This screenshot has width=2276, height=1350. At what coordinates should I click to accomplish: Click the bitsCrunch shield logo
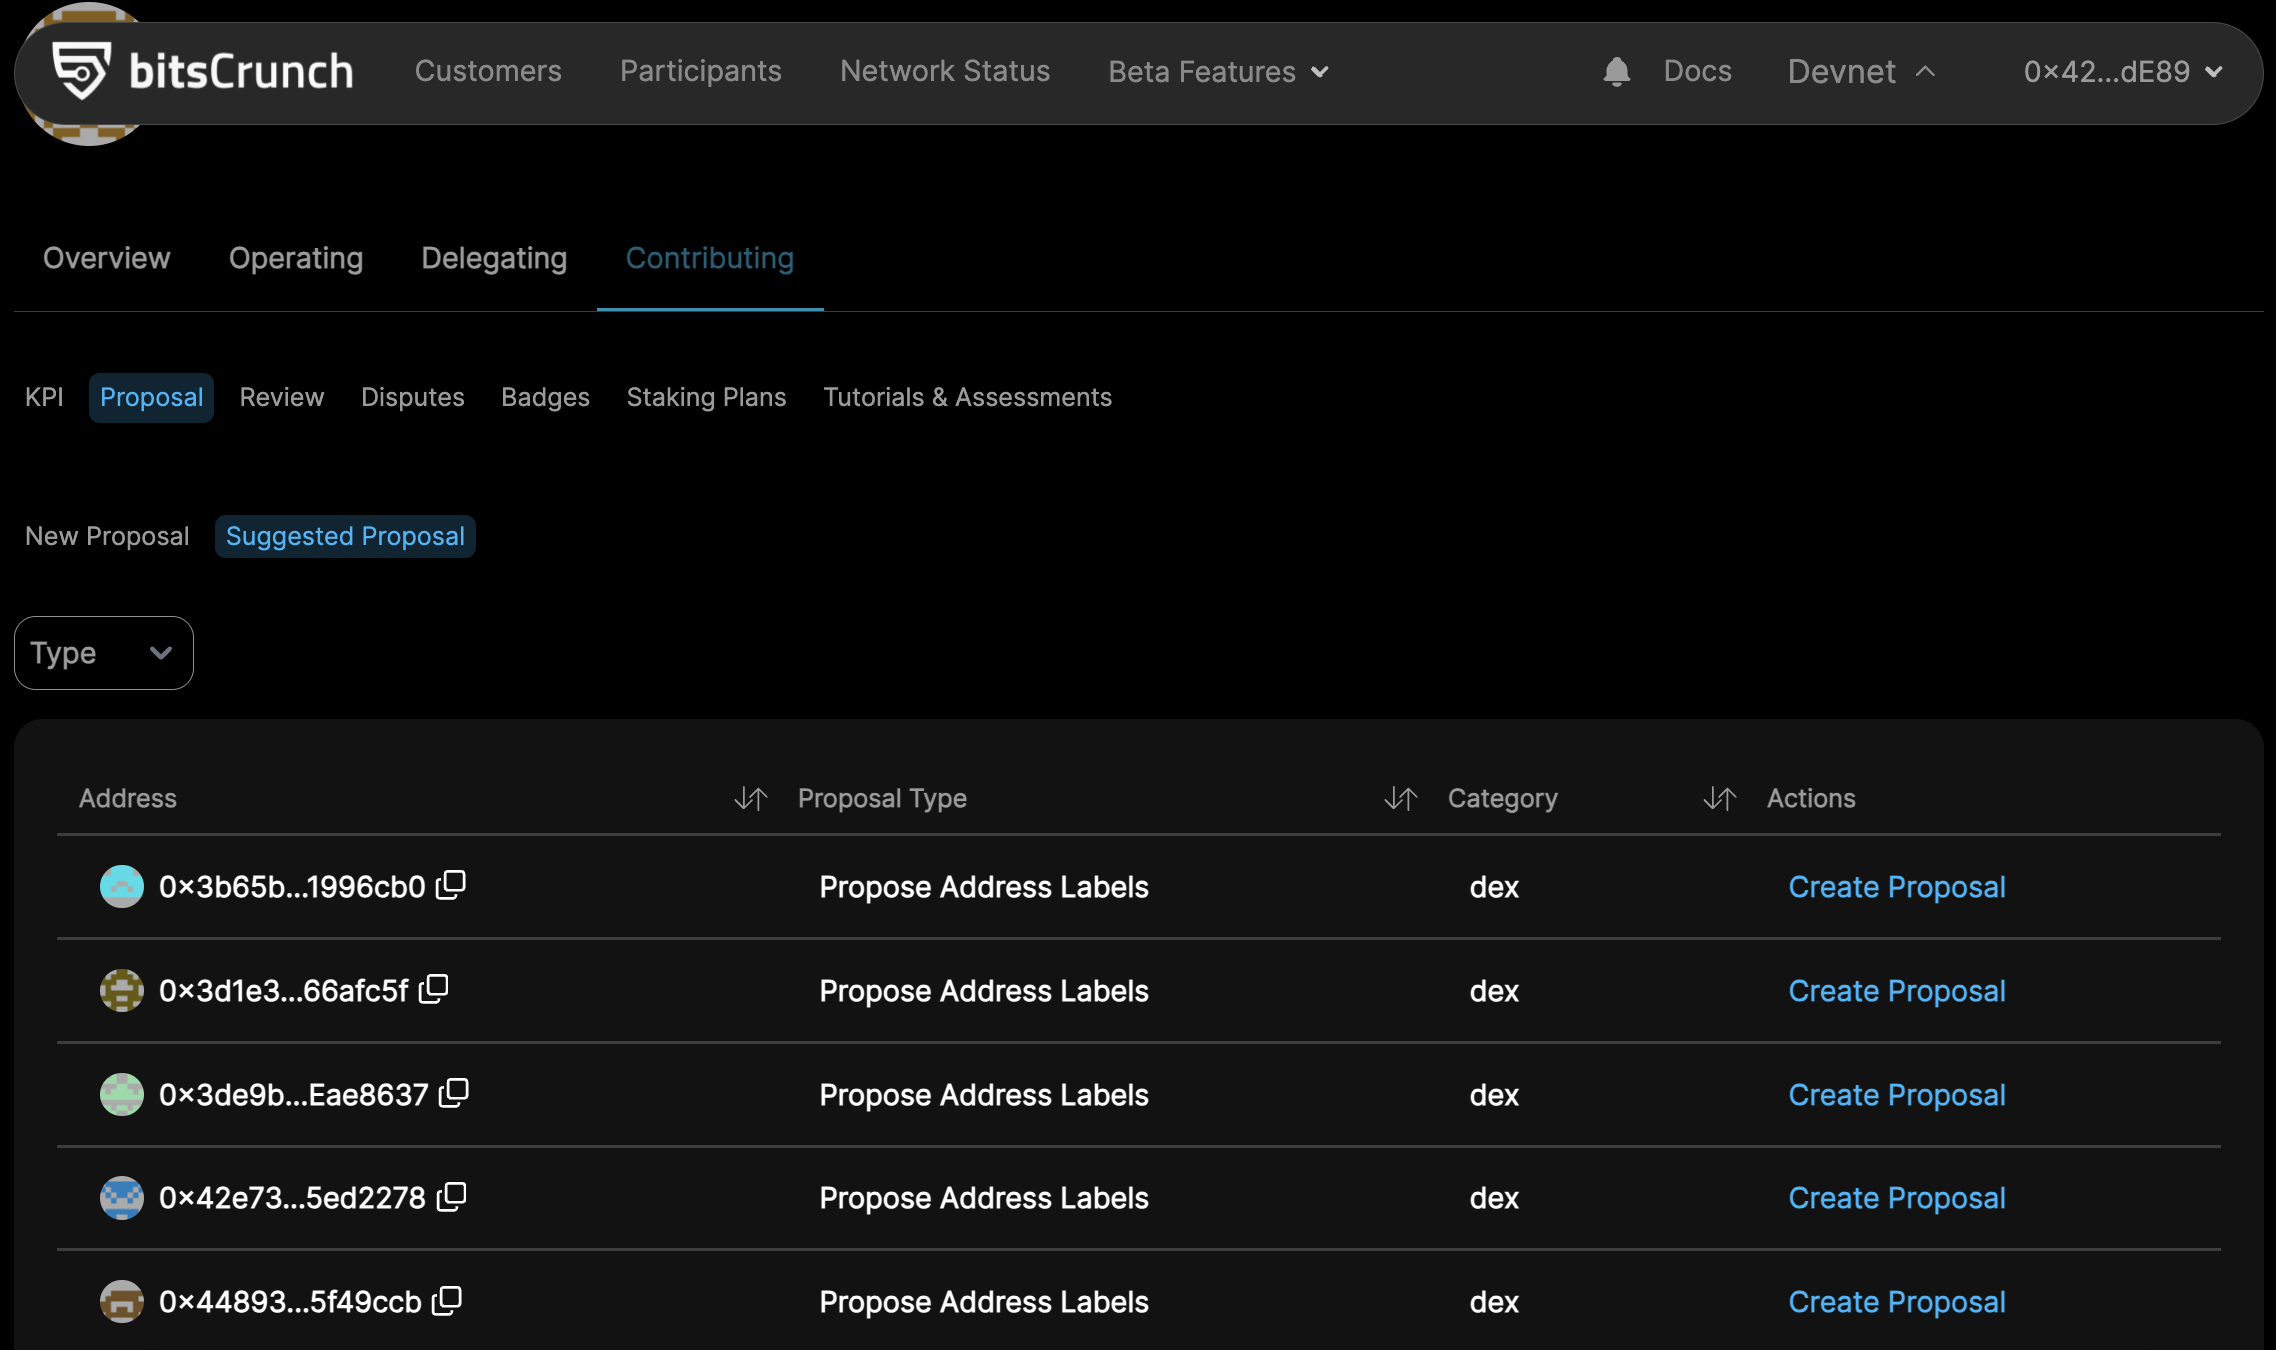pos(81,71)
